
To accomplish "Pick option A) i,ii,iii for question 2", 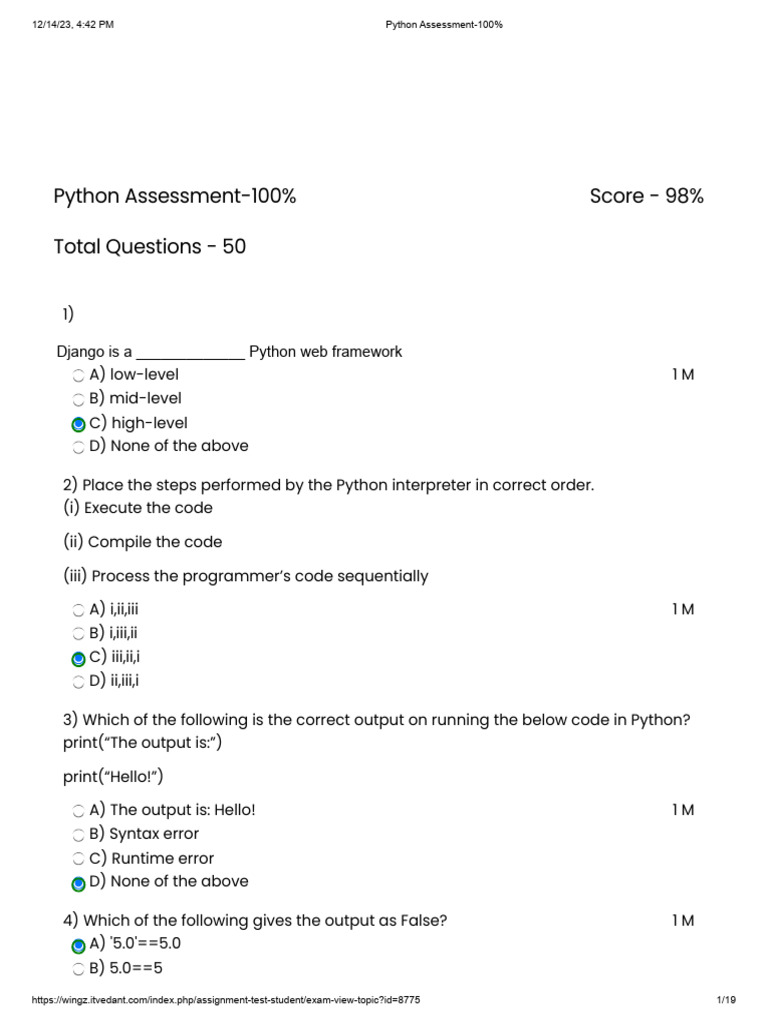I will [79, 610].
